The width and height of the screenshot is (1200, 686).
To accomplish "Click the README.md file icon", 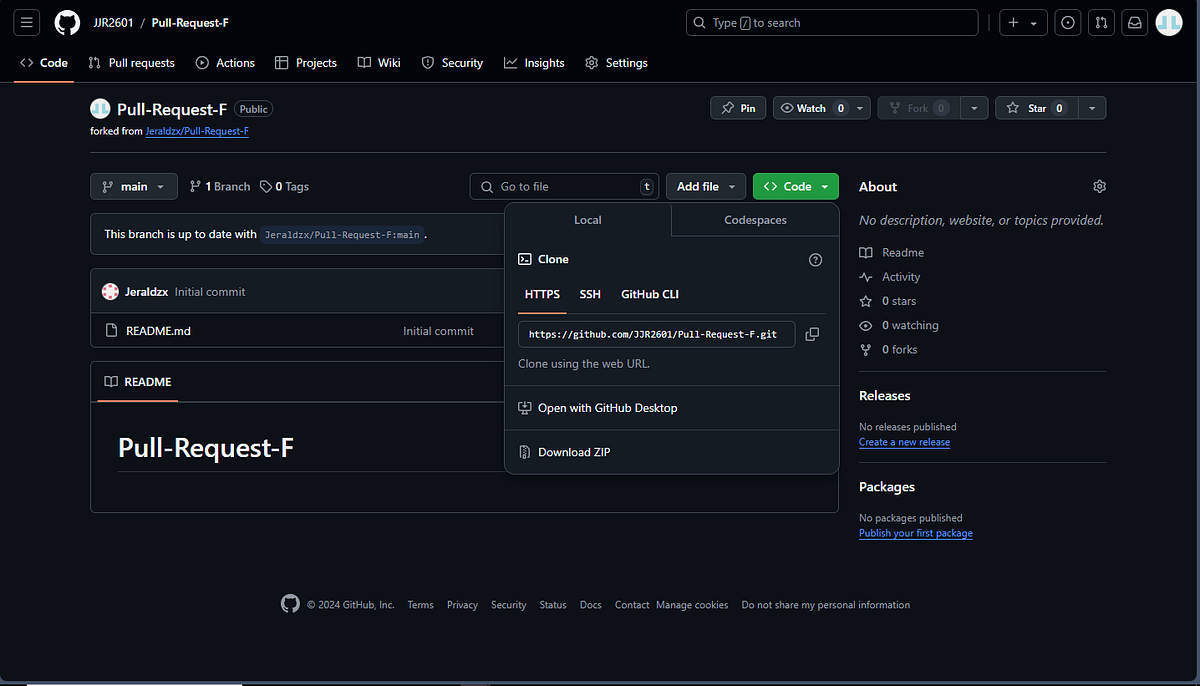I will pyautogui.click(x=111, y=330).
